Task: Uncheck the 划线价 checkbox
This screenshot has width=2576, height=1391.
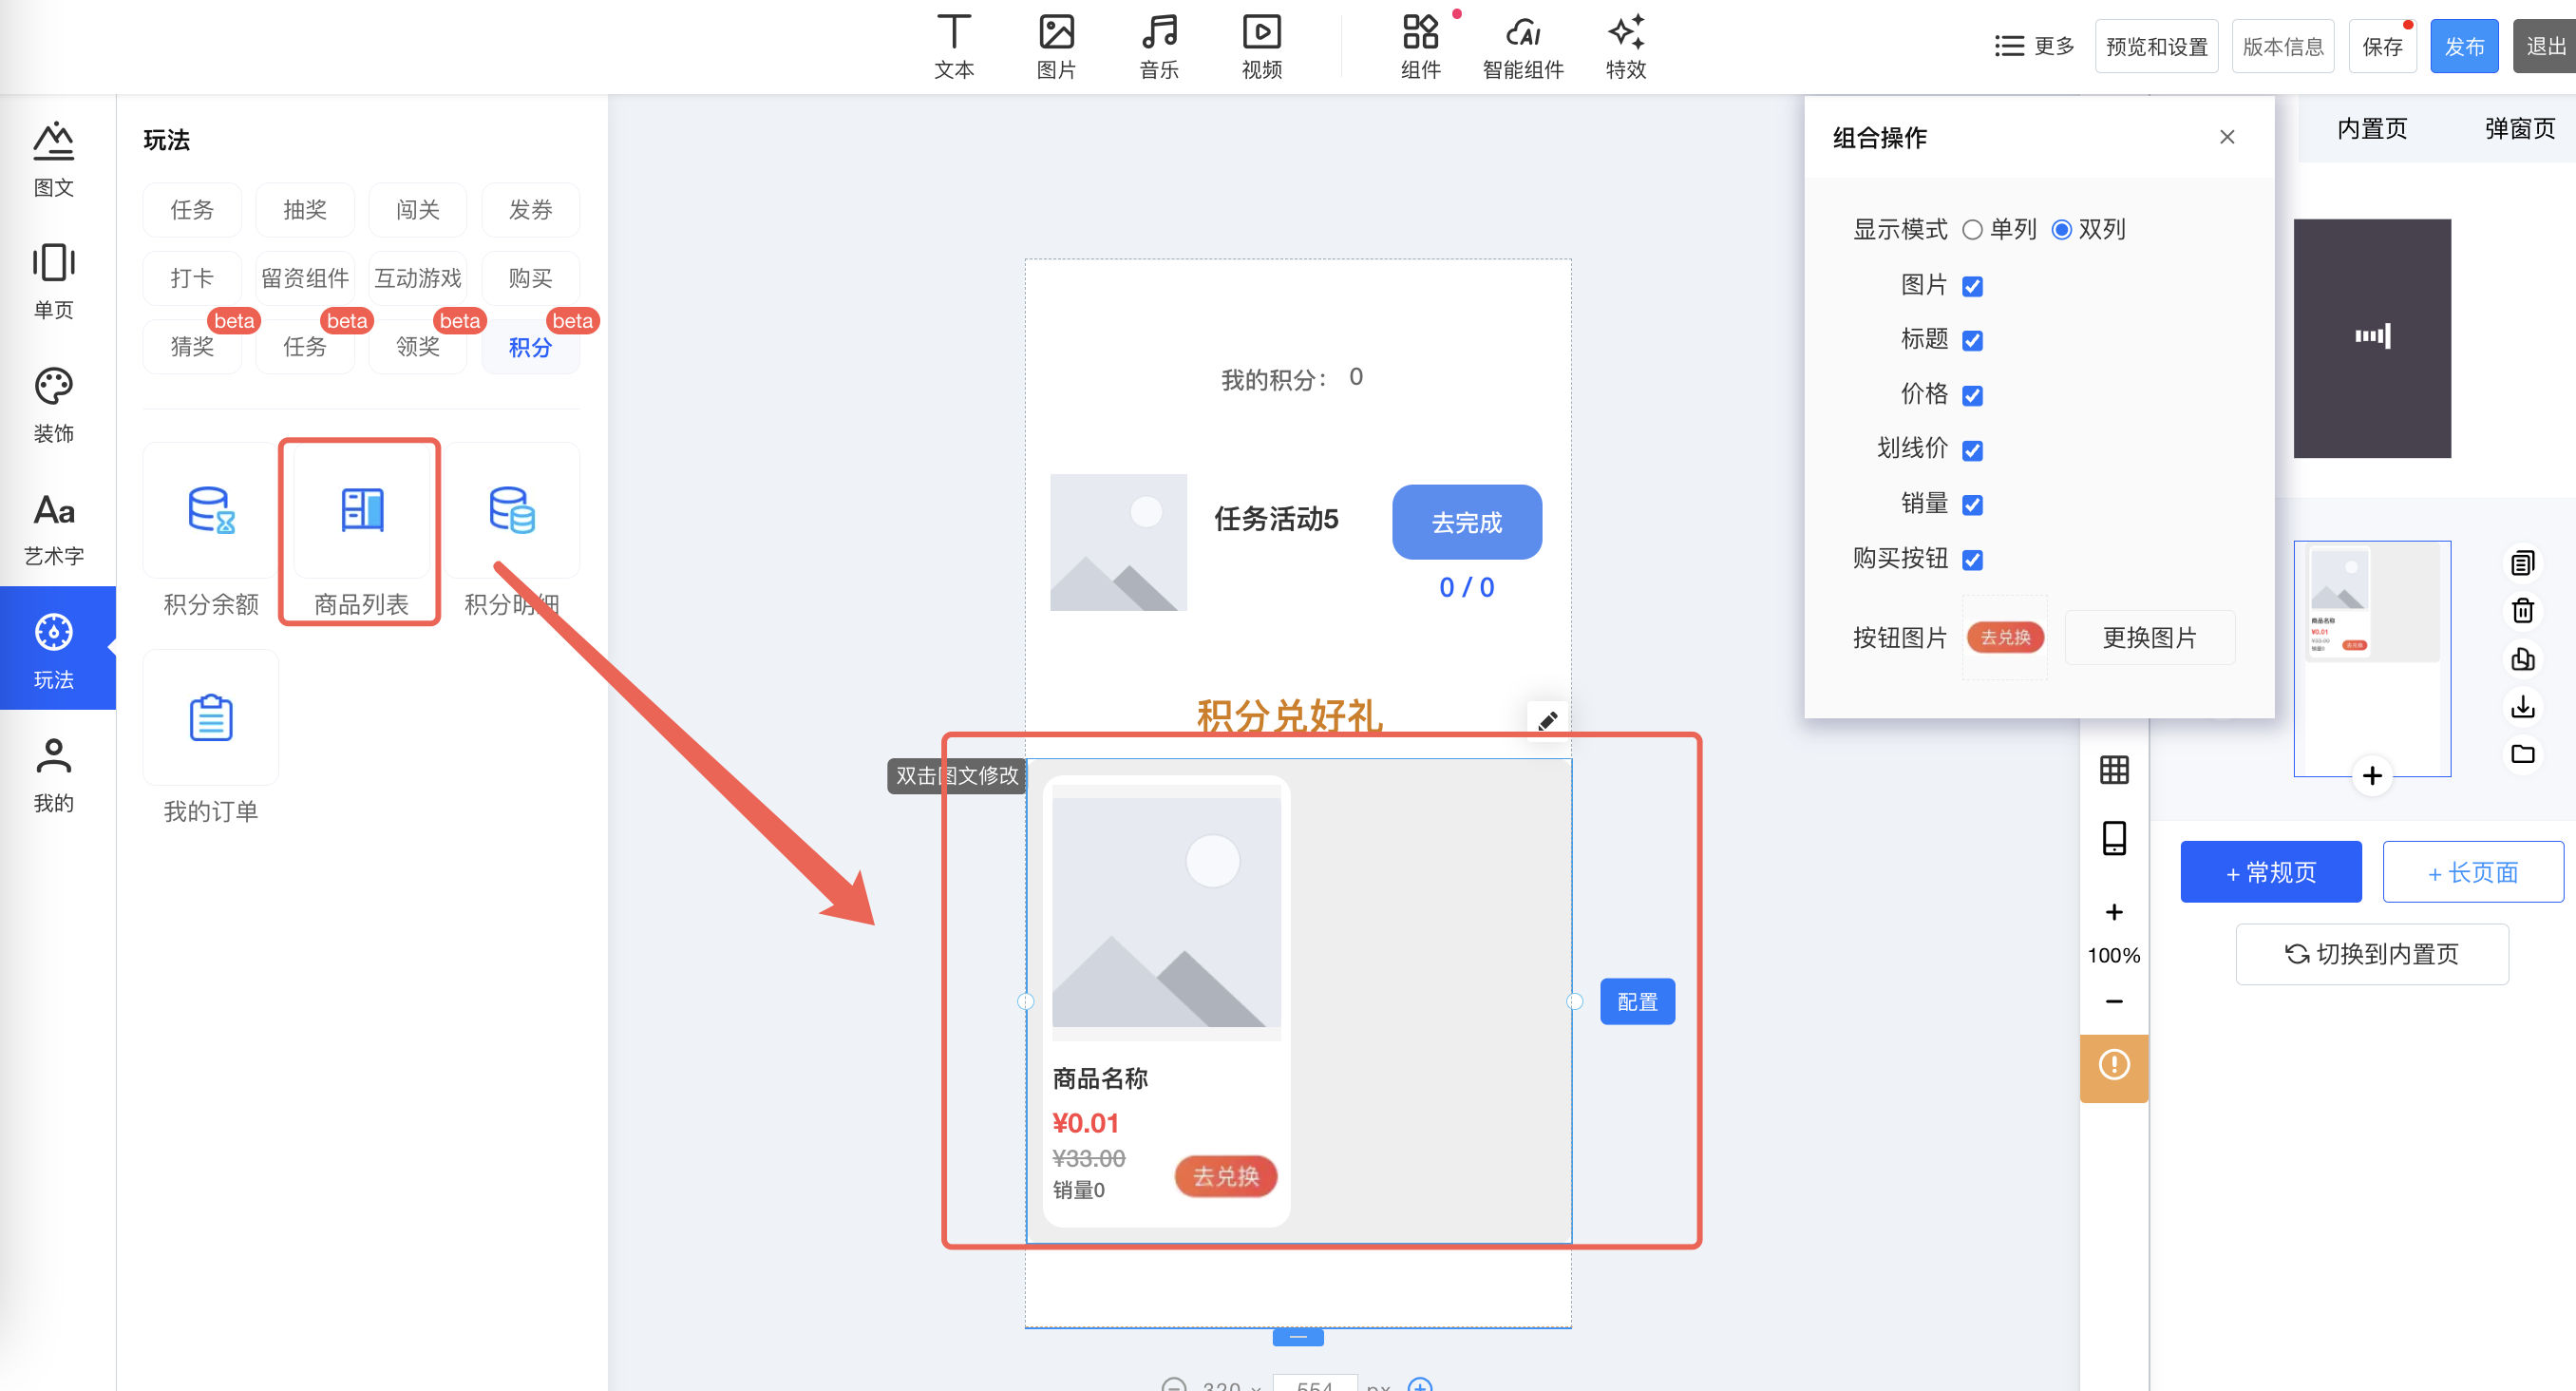Action: (1972, 450)
